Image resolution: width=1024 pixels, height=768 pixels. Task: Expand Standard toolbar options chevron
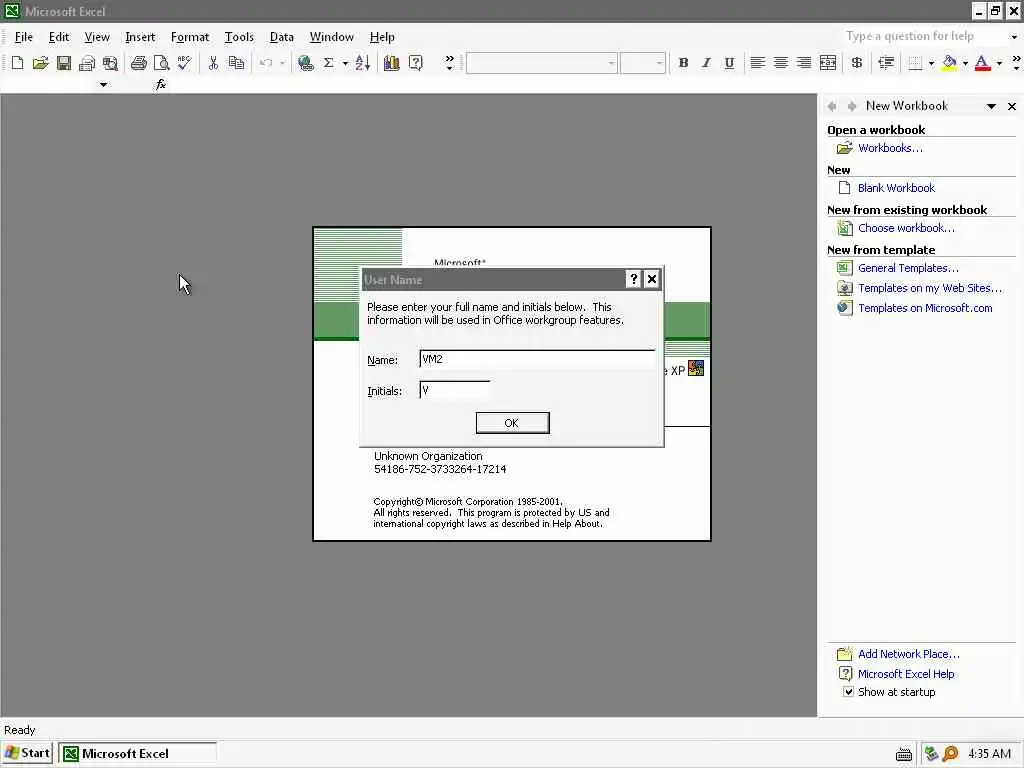pyautogui.click(x=449, y=63)
